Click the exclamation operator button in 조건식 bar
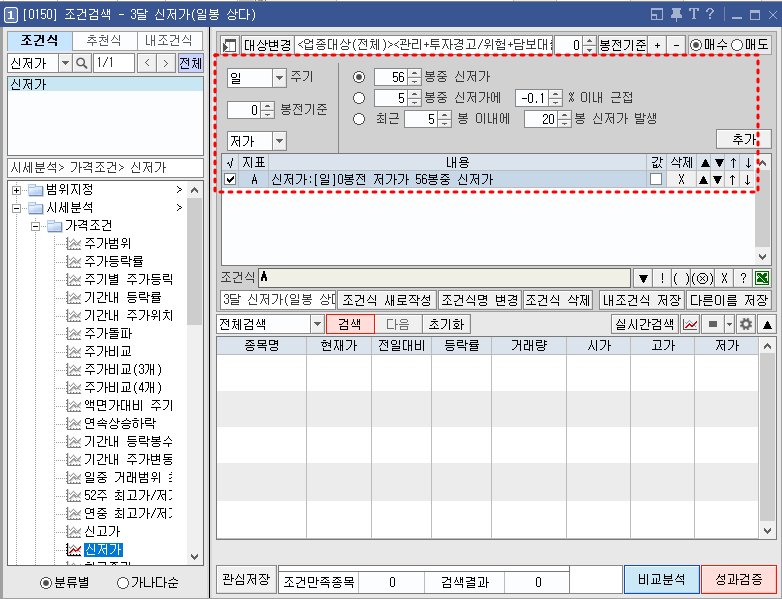Image resolution: width=782 pixels, height=599 pixels. pyautogui.click(x=662, y=278)
